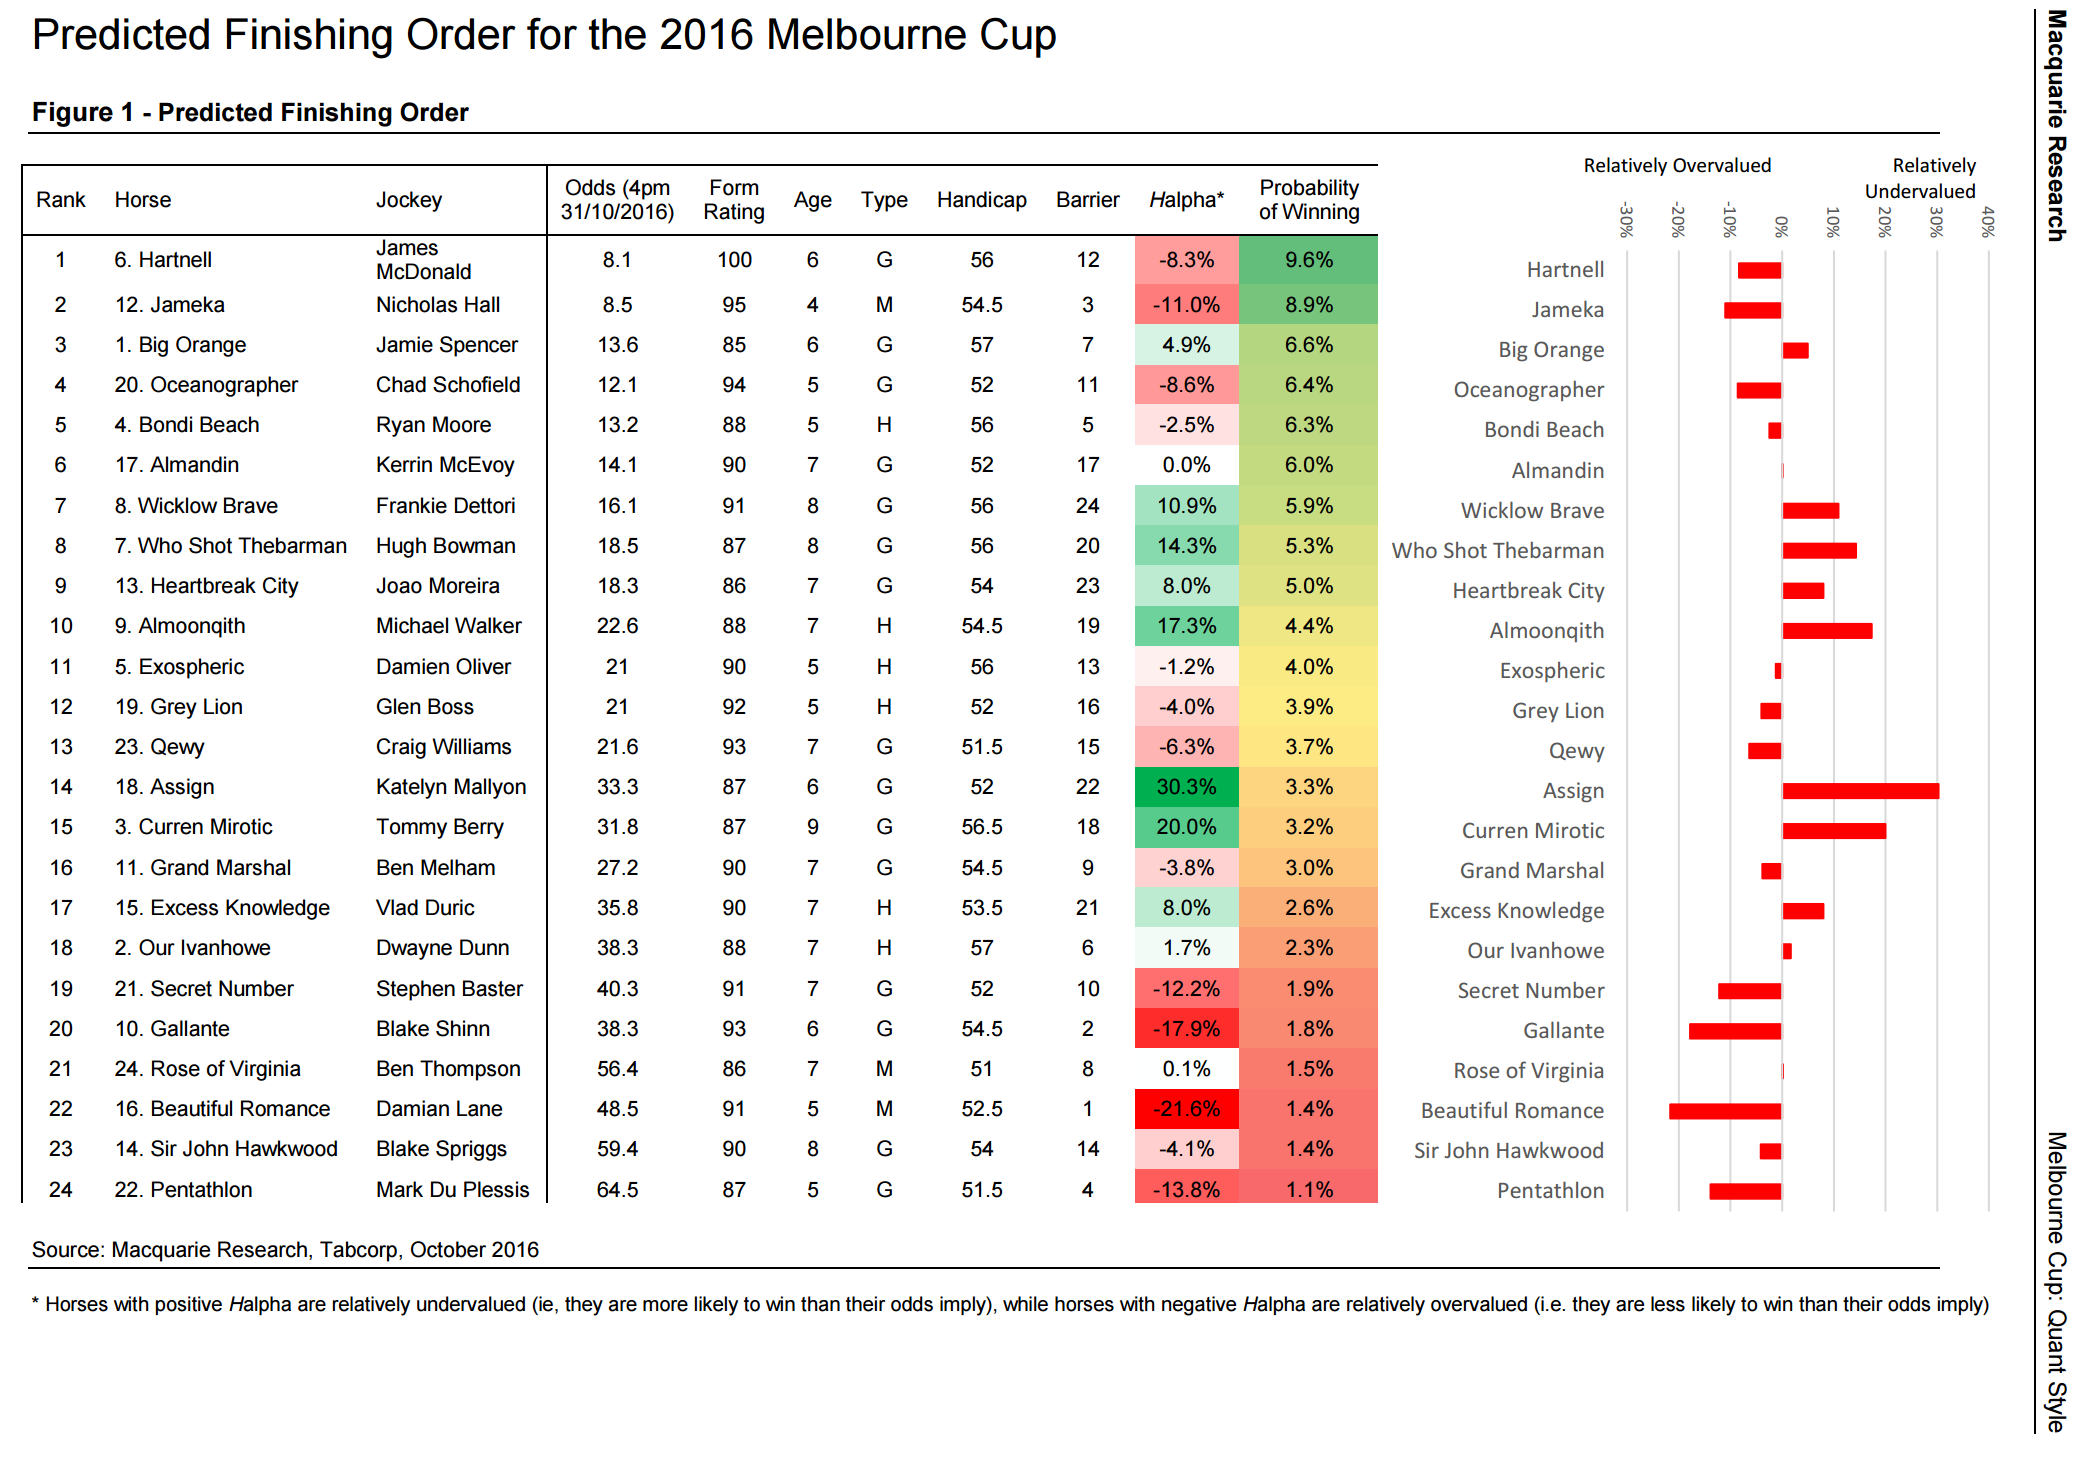Click jockey name Frankie Dettori
Screen dimensions: 2085x1464
click(x=445, y=506)
